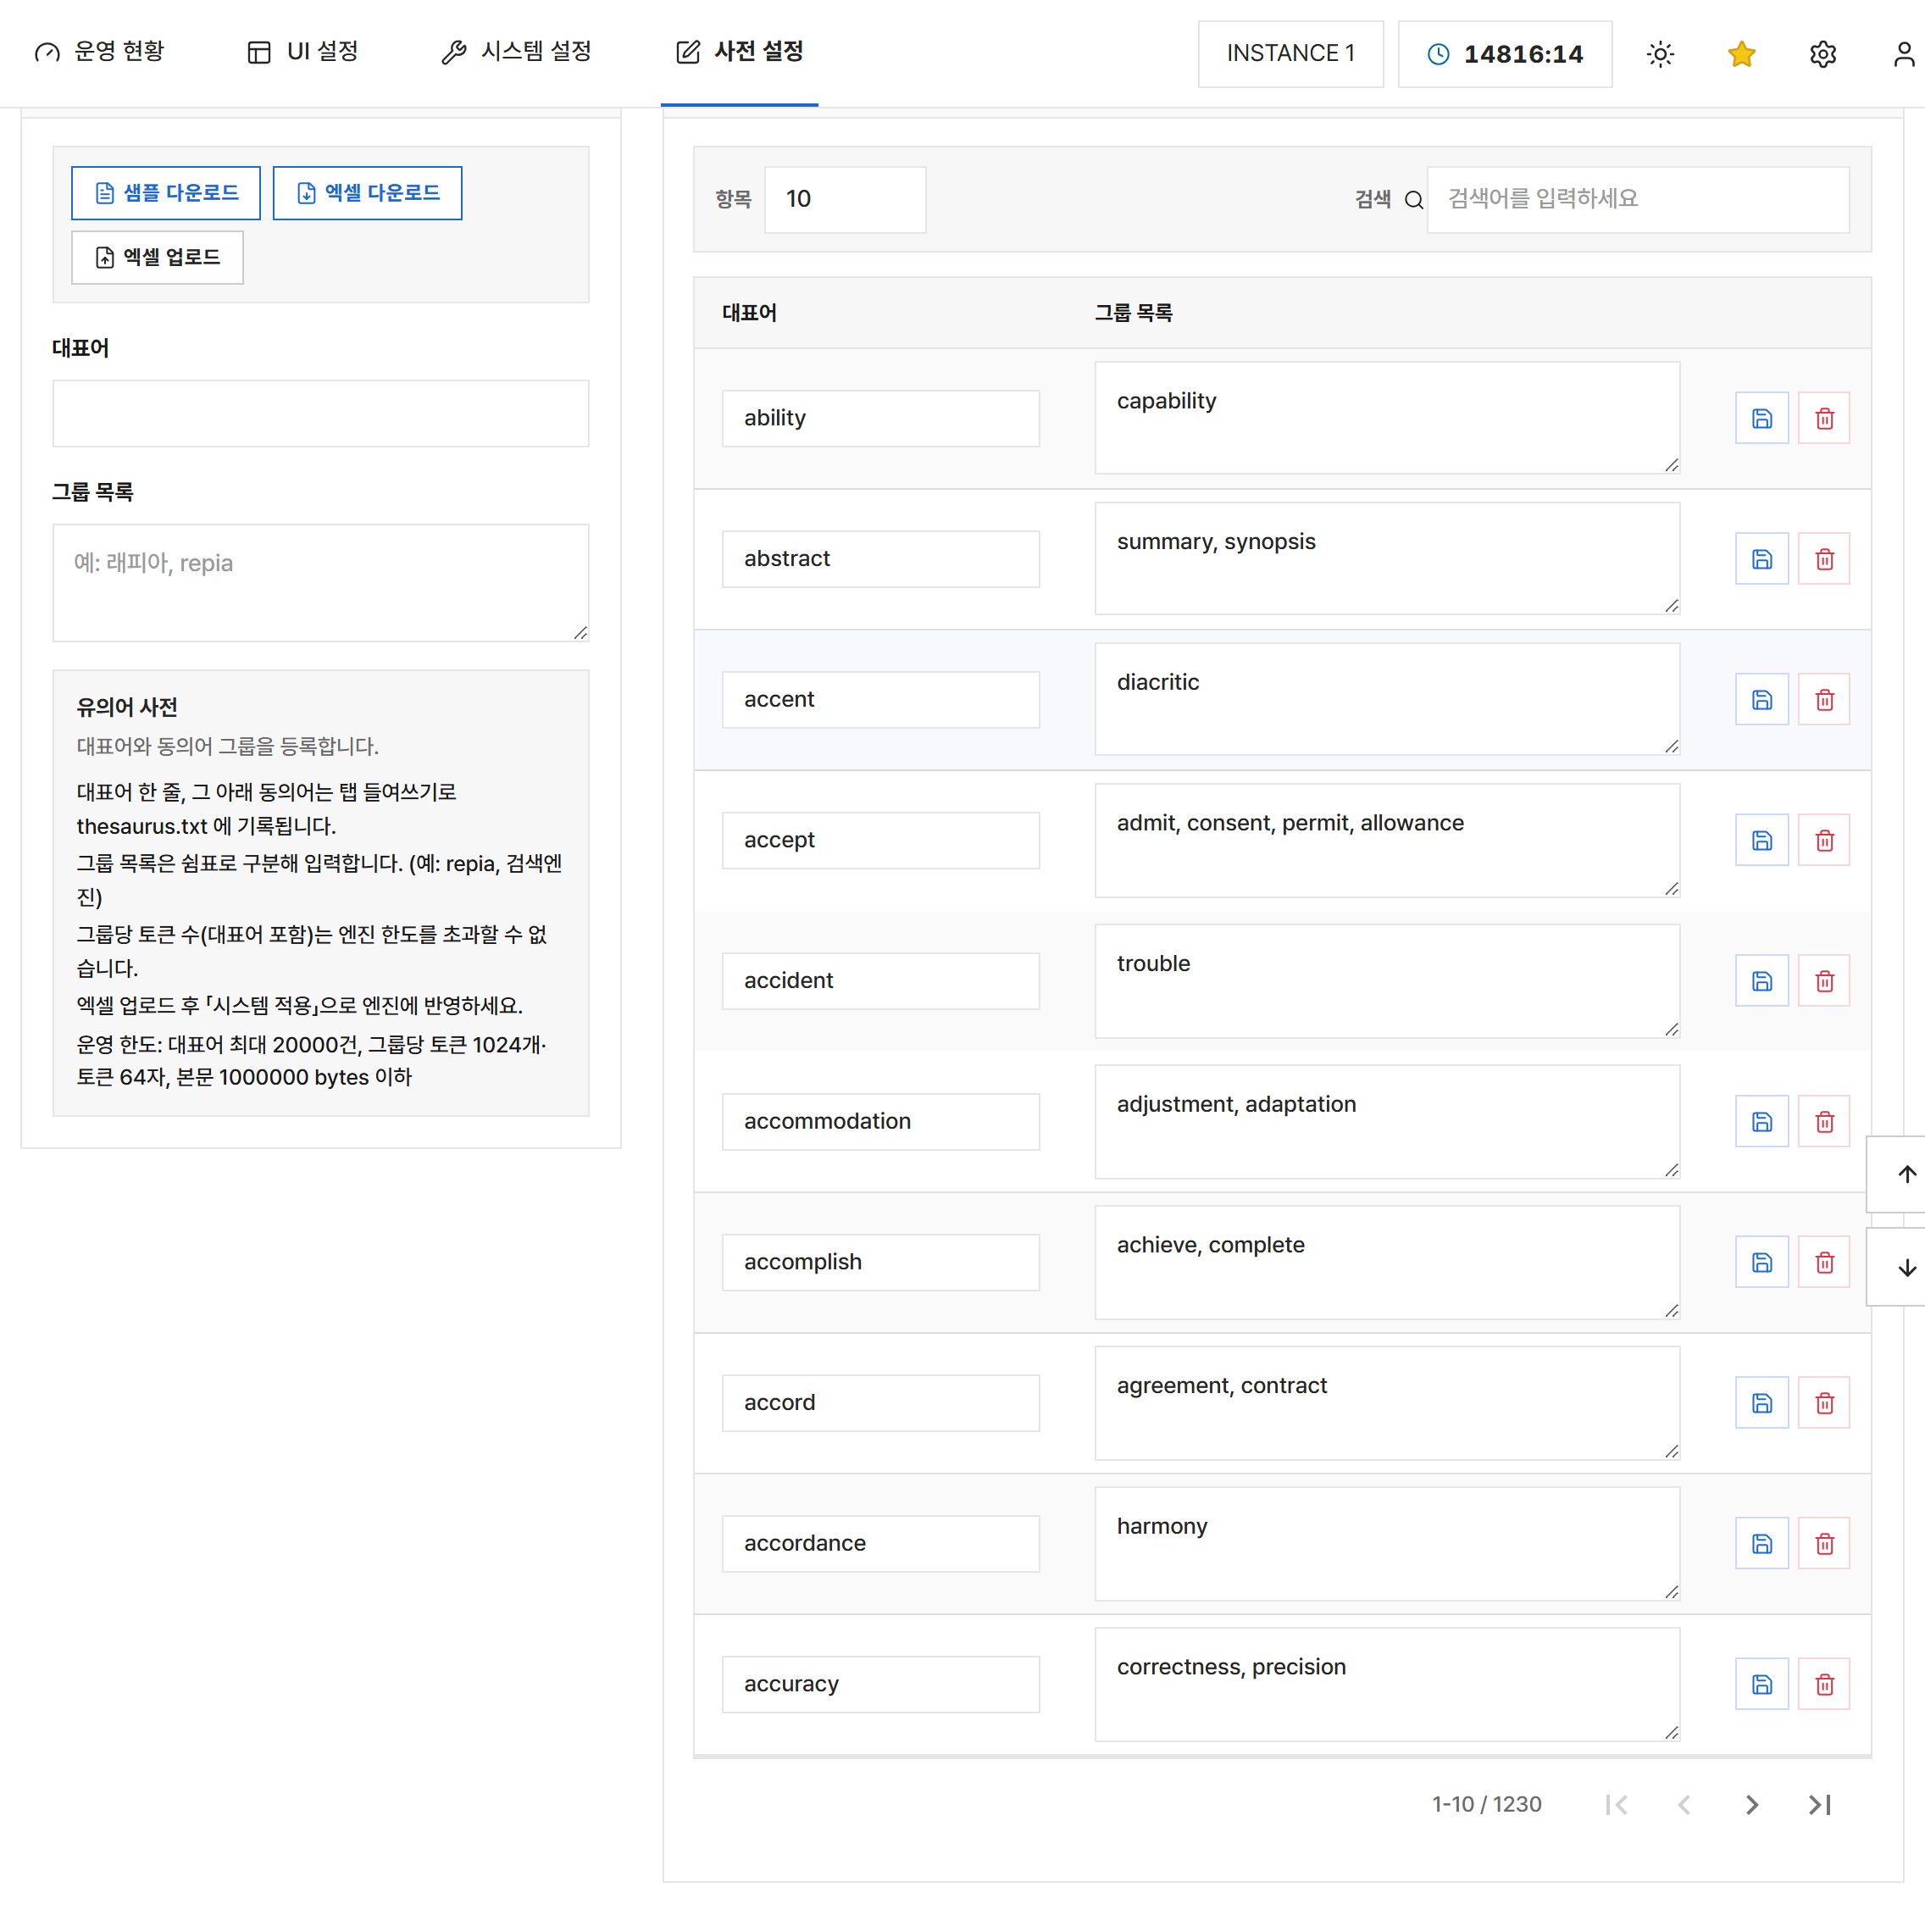Click the magnifier search icon
Image resolution: width=1925 pixels, height=1932 pixels.
(1413, 200)
